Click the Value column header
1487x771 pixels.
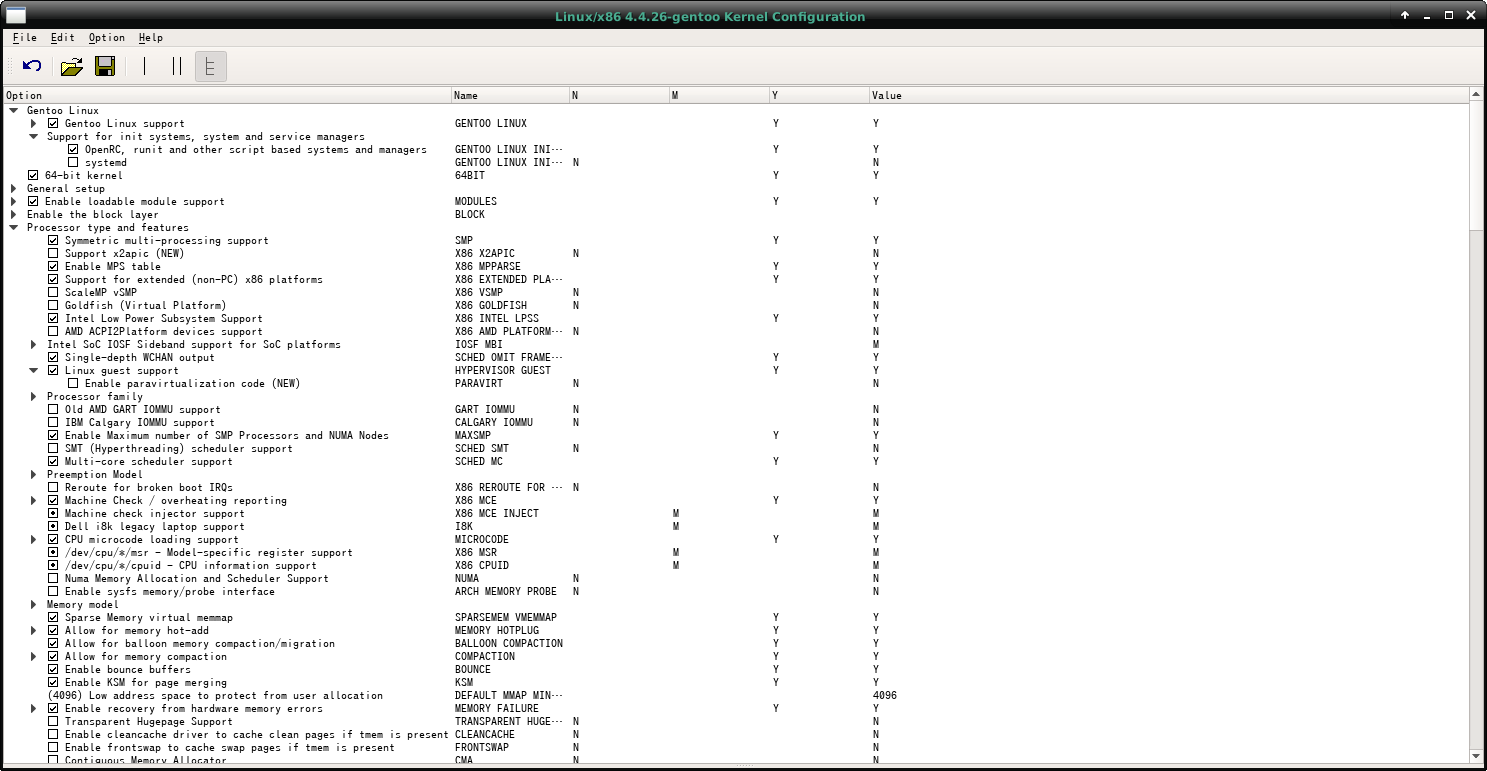coord(886,95)
